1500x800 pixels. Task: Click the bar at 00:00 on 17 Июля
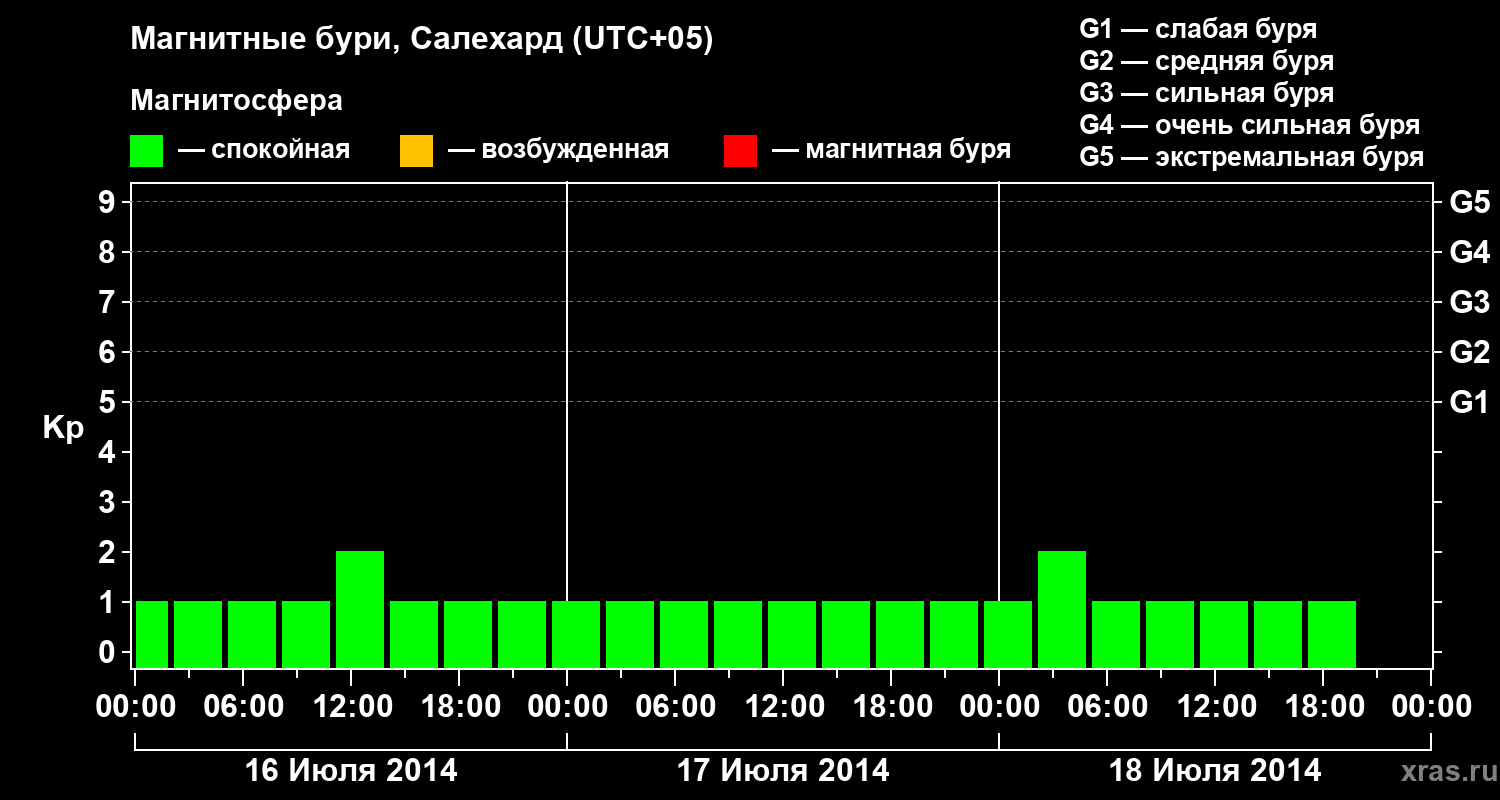(x=576, y=634)
